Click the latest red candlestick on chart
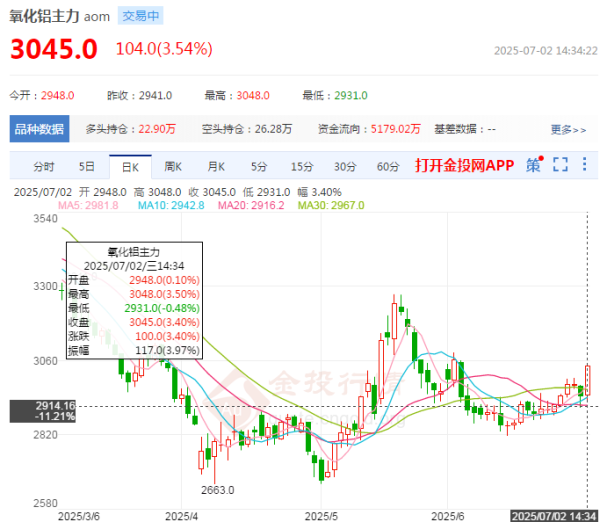The width and height of the screenshot is (600, 522). [588, 380]
